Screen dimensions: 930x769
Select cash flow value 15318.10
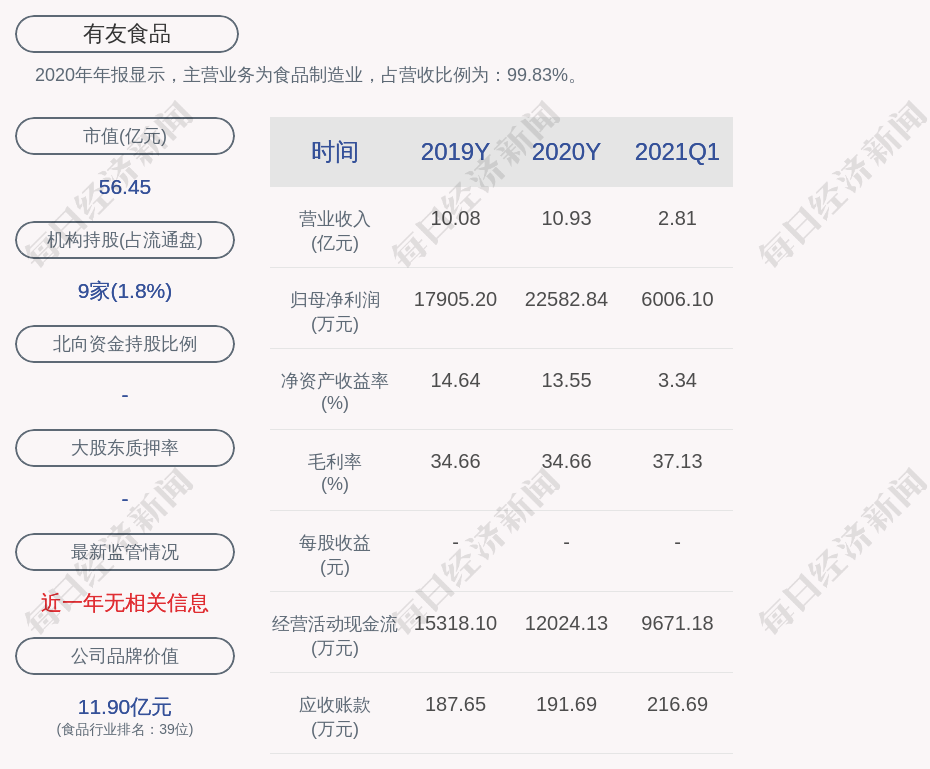pos(456,623)
